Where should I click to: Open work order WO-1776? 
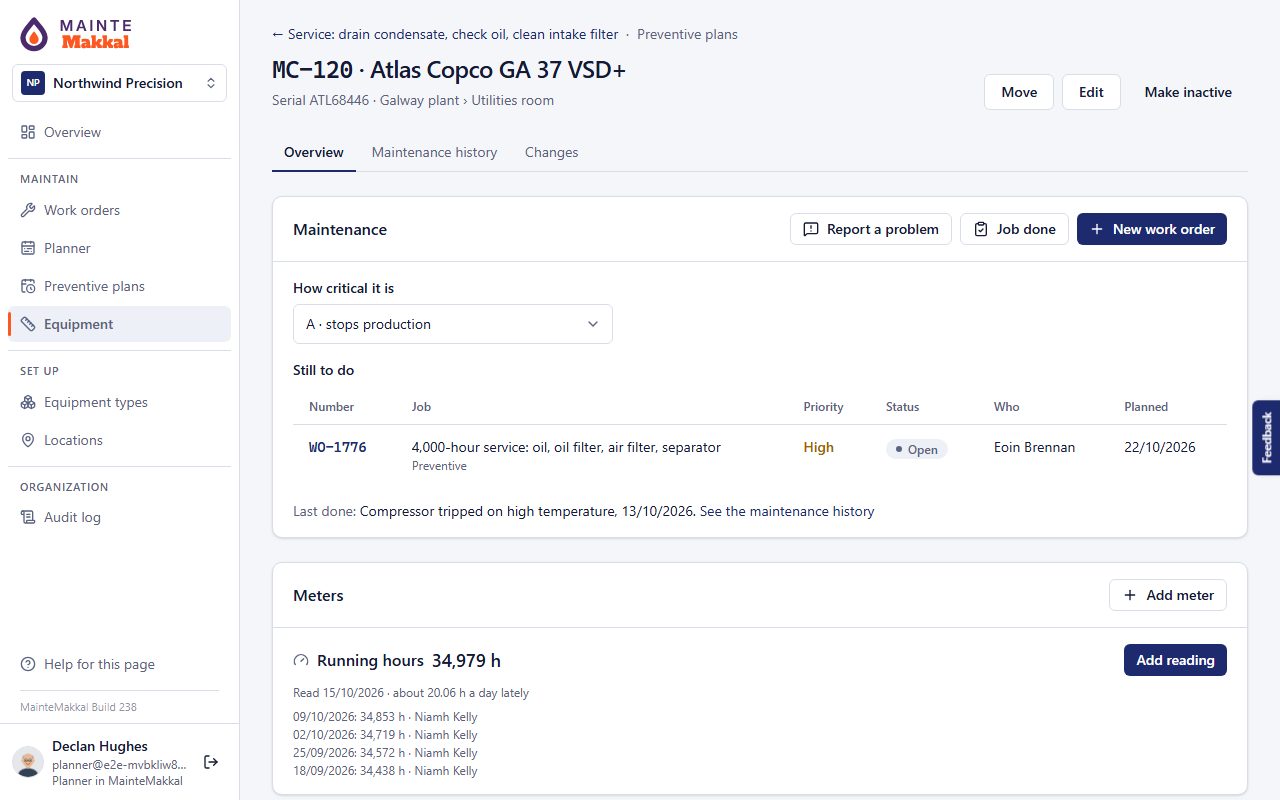click(x=338, y=447)
